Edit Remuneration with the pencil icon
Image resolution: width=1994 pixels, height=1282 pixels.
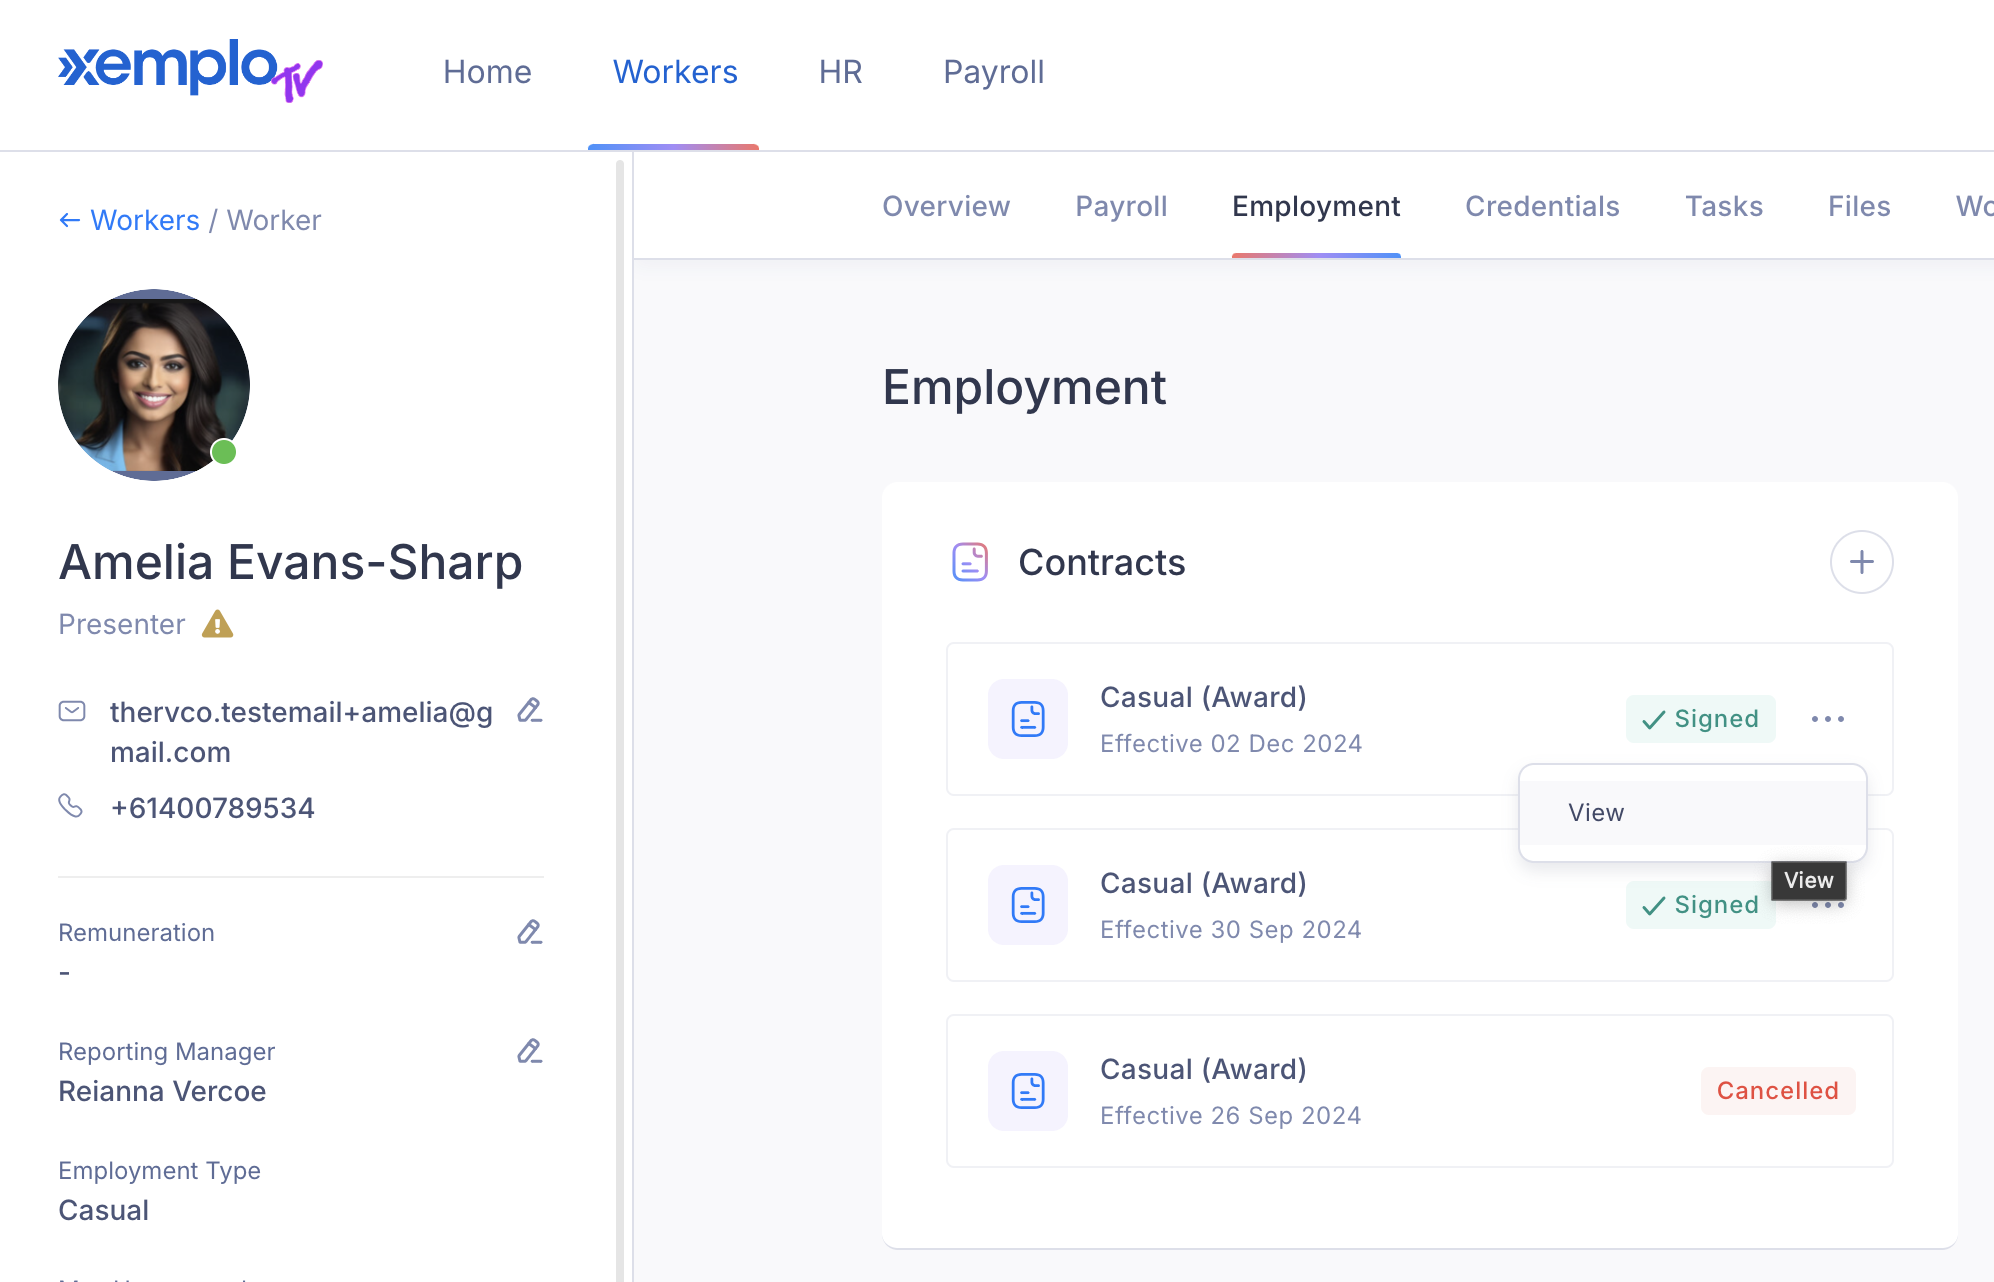coord(529,932)
